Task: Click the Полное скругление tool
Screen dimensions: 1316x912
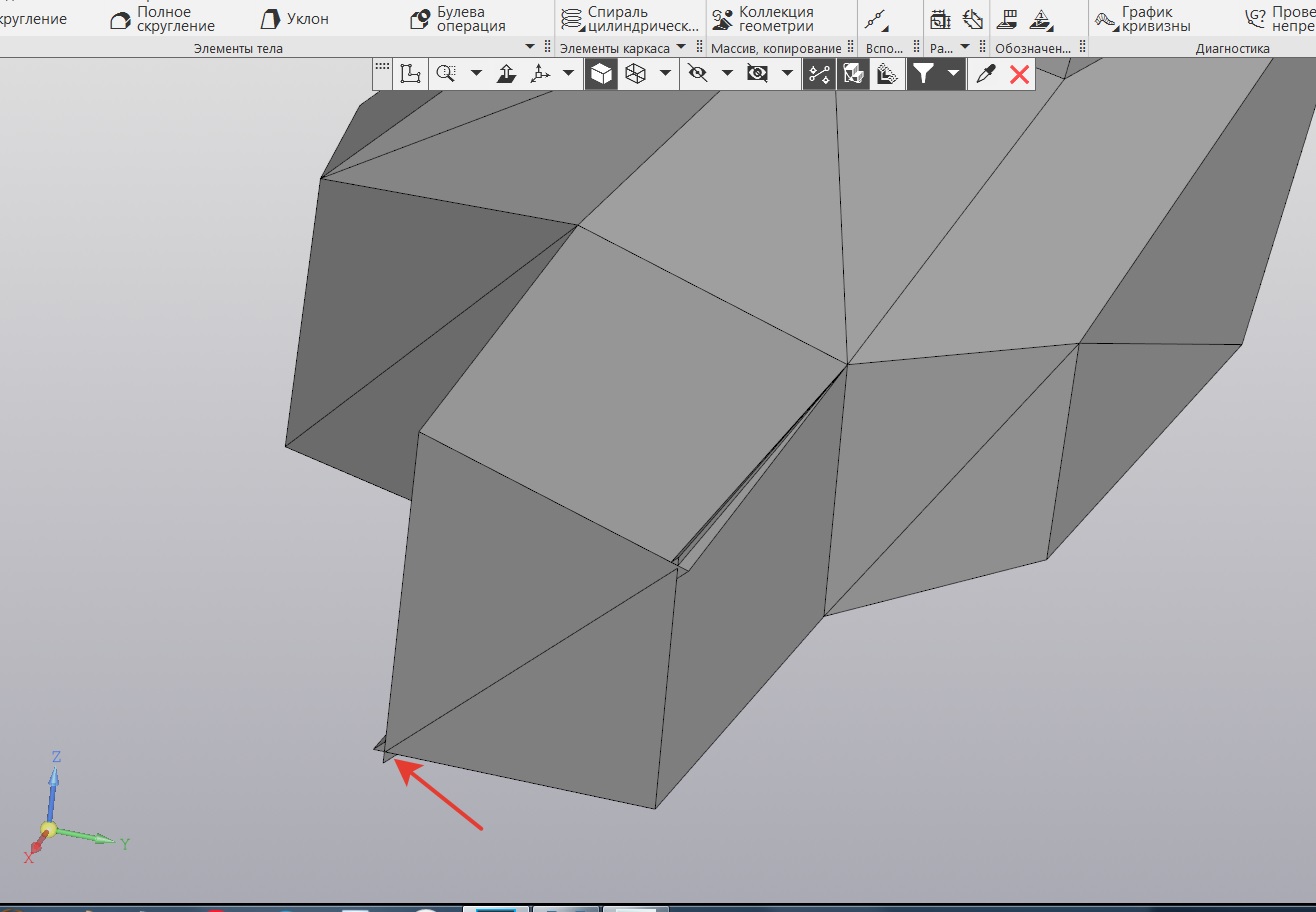Action: 162,19
